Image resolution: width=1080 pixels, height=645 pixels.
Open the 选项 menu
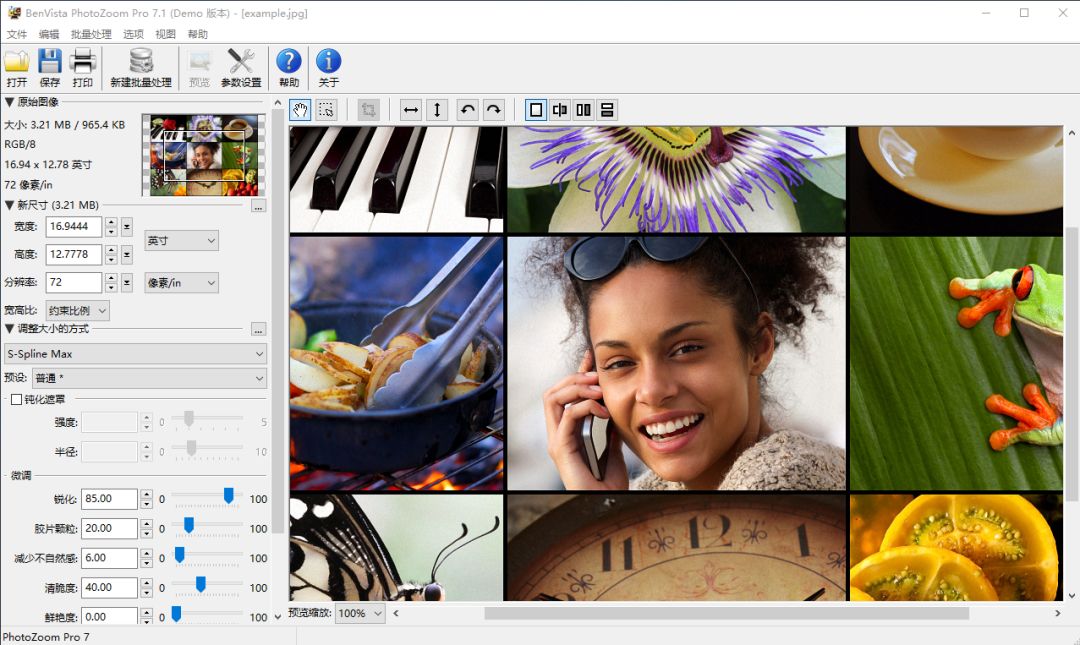[133, 34]
